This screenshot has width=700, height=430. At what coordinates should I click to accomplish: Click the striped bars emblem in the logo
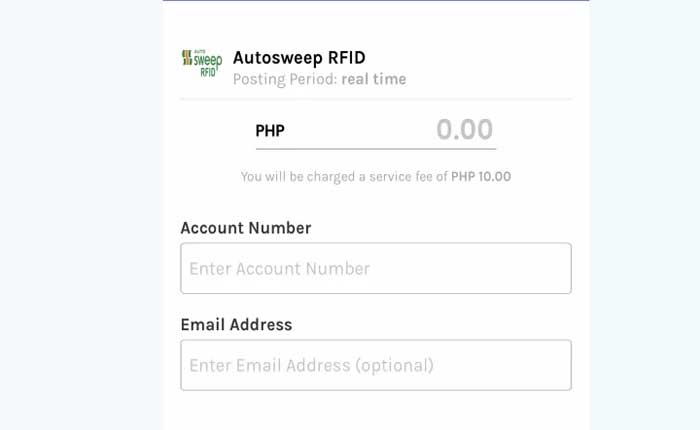click(187, 58)
